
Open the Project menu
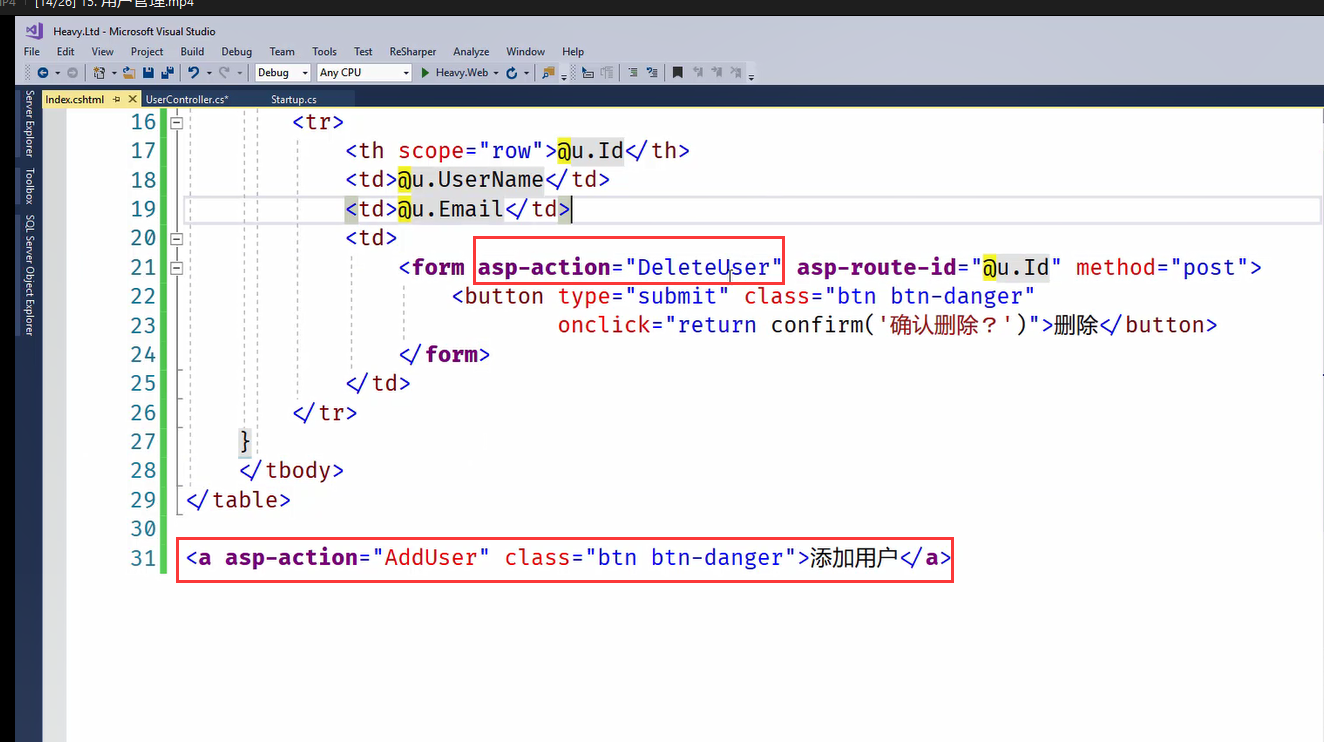pos(147,52)
